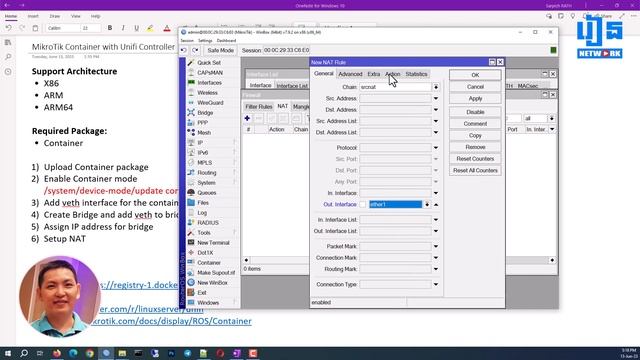Open Queues sidebar entry
640x360 pixels.
207,193
